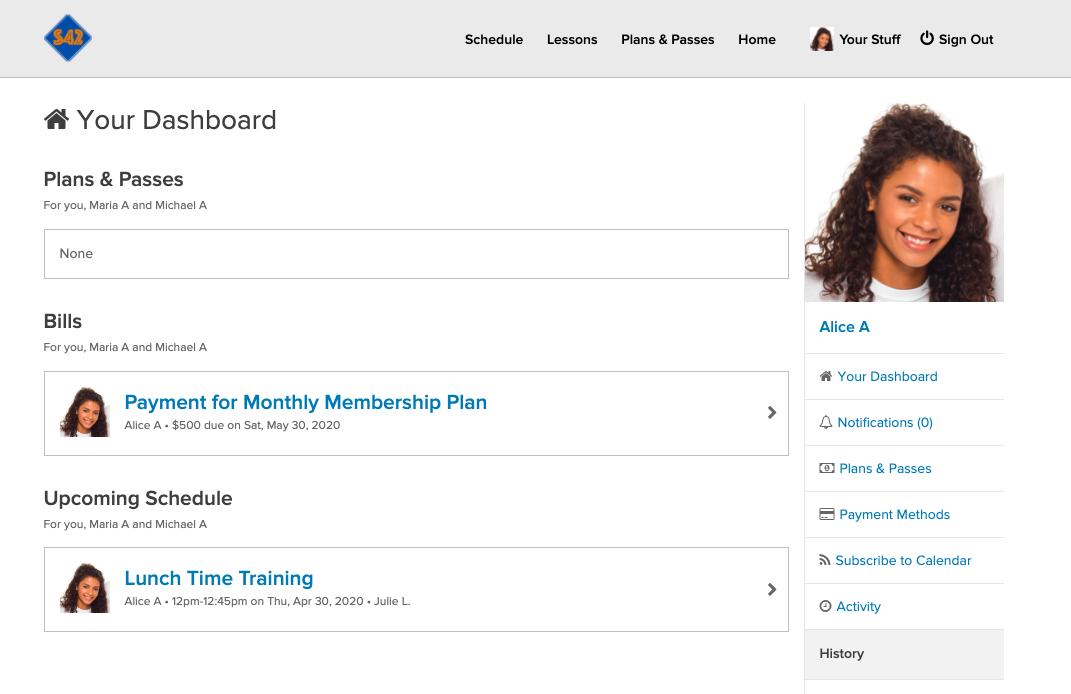
Task: Click the S42 diamond logo
Action: point(68,39)
